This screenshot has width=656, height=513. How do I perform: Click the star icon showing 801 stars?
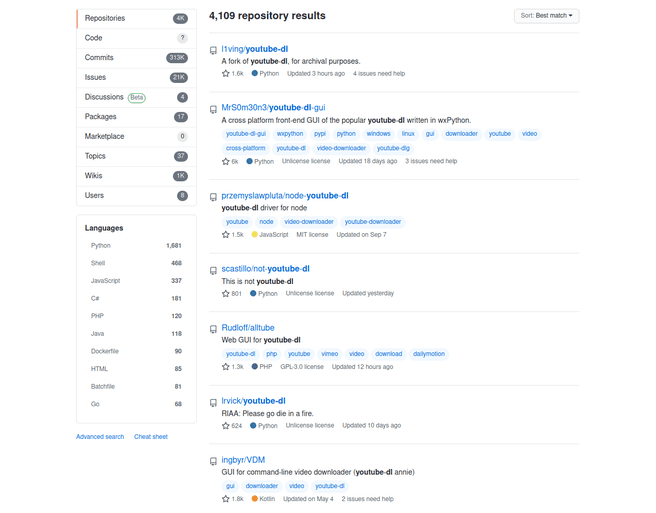click(x=226, y=294)
